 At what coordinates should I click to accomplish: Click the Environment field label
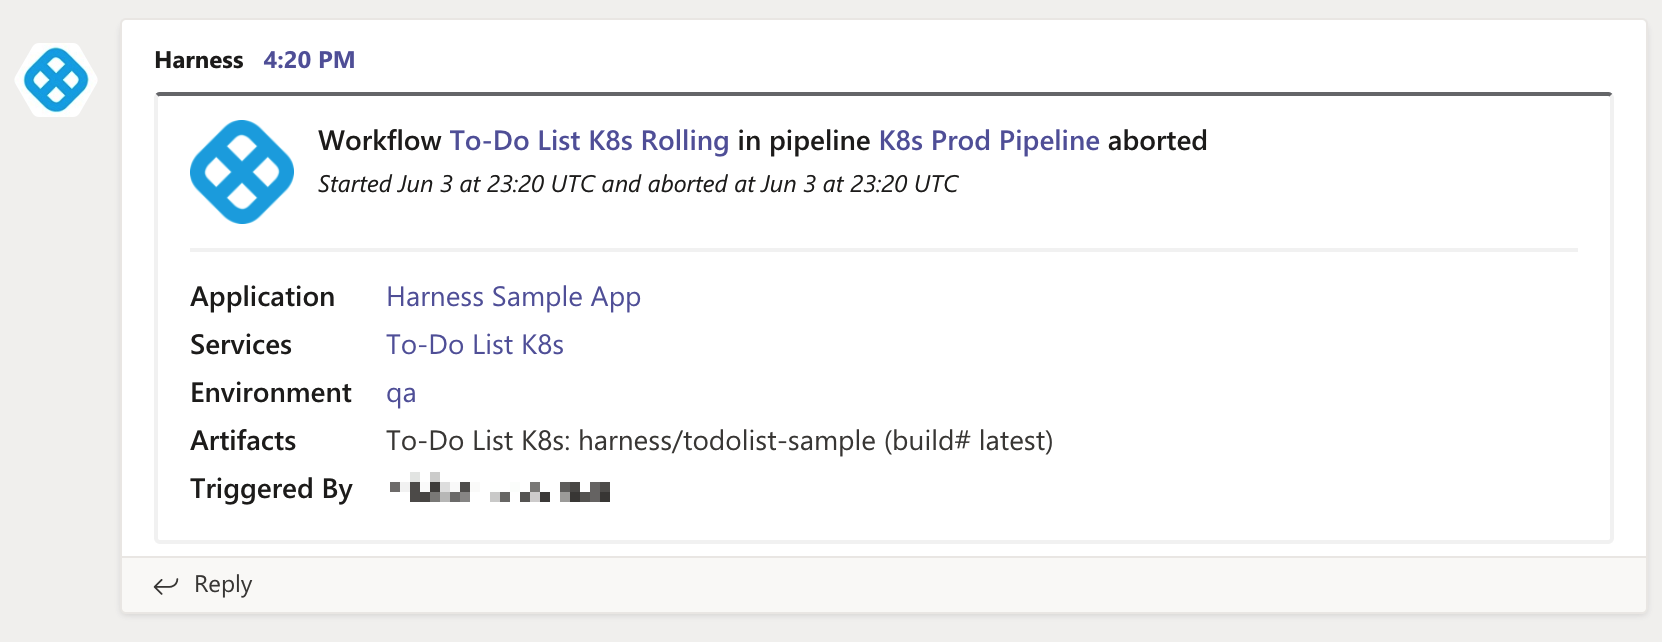pyautogui.click(x=271, y=393)
